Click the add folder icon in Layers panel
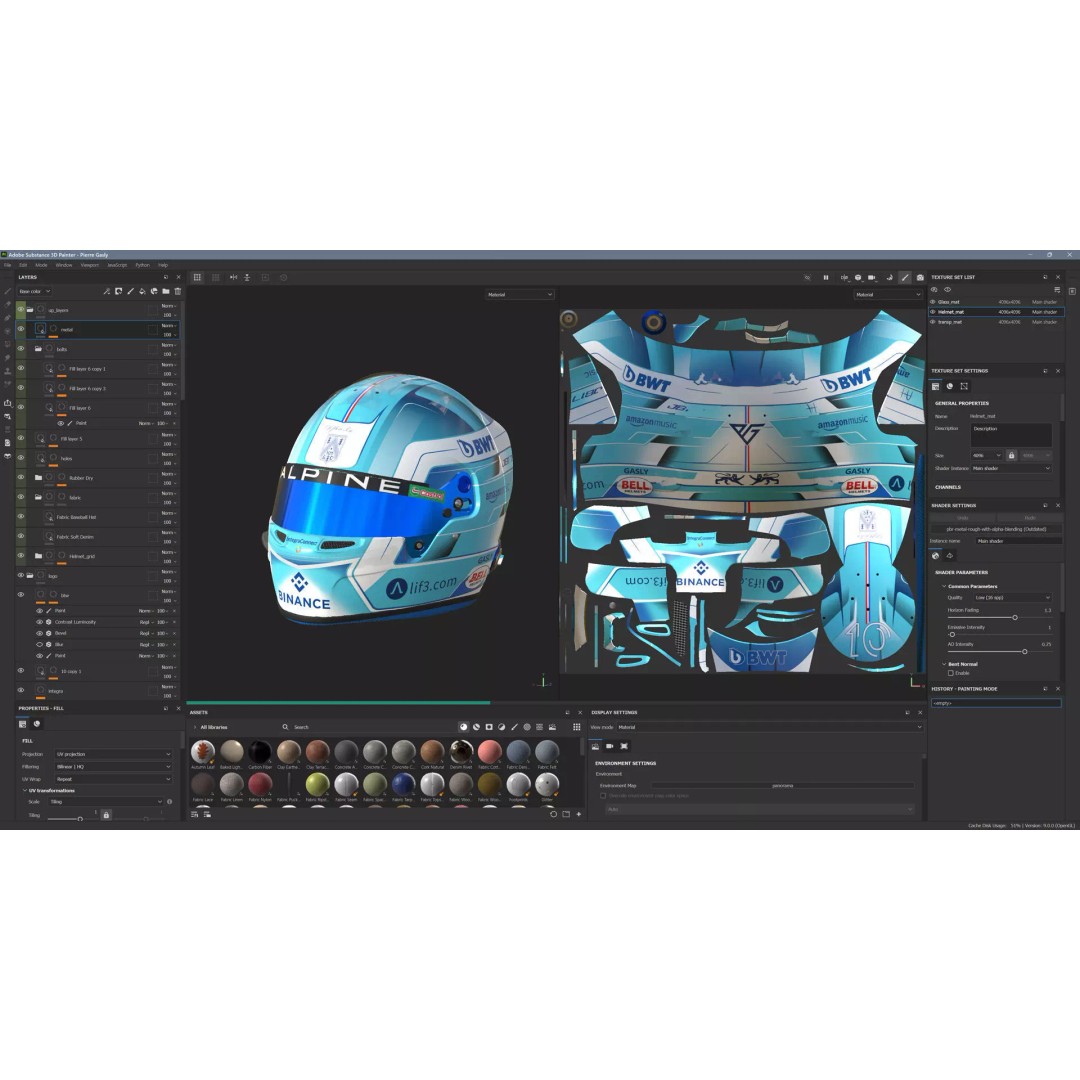The width and height of the screenshot is (1080, 1080). pyautogui.click(x=166, y=291)
